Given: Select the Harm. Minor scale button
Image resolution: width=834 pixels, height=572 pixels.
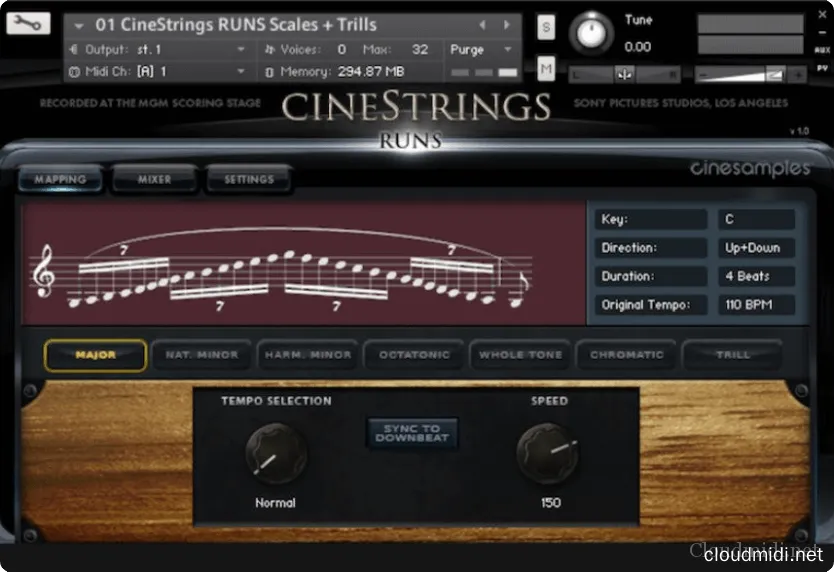Looking at the screenshot, I should click(307, 355).
